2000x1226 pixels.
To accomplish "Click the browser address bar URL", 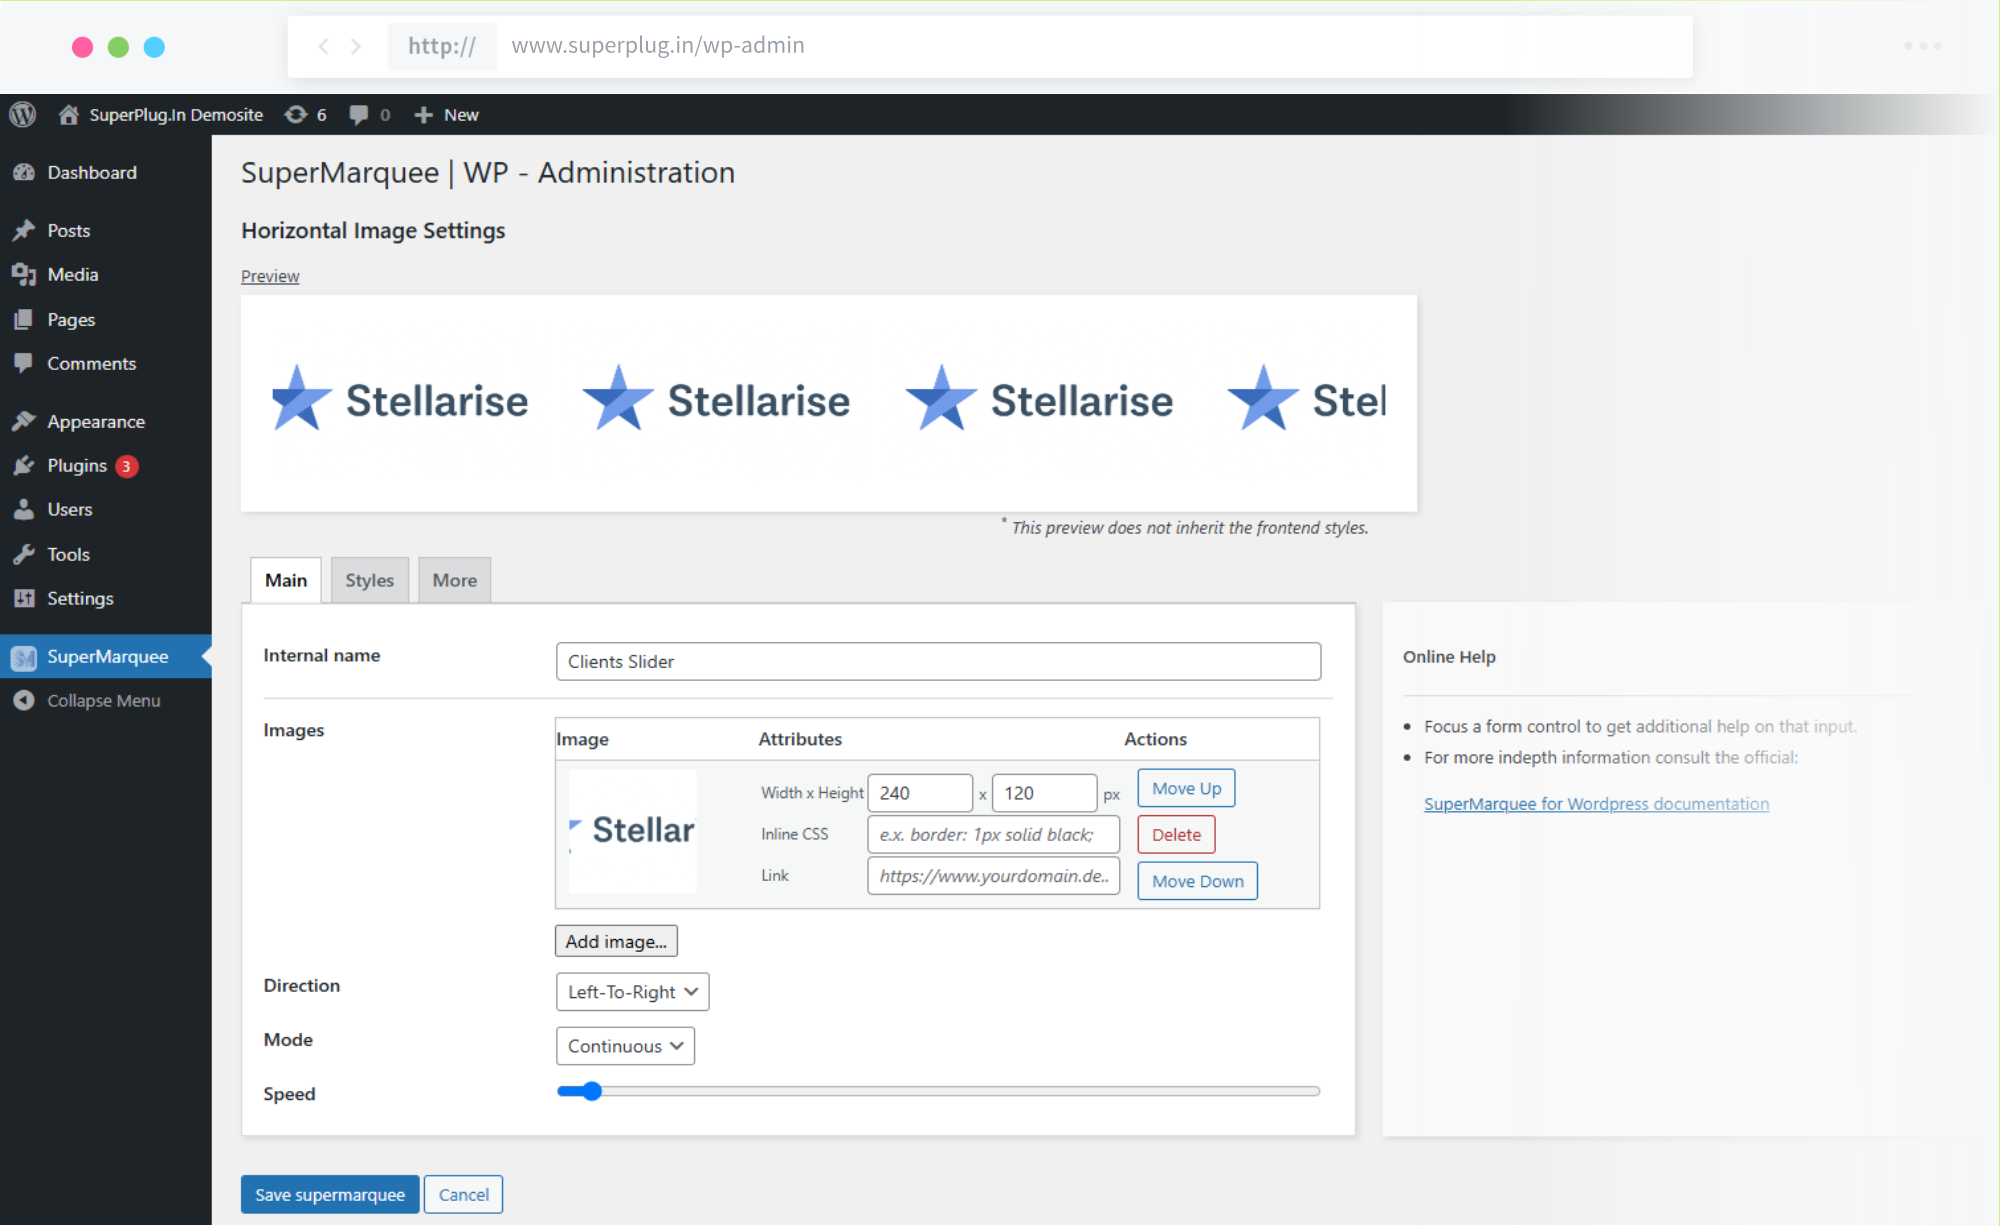I will 658,46.
